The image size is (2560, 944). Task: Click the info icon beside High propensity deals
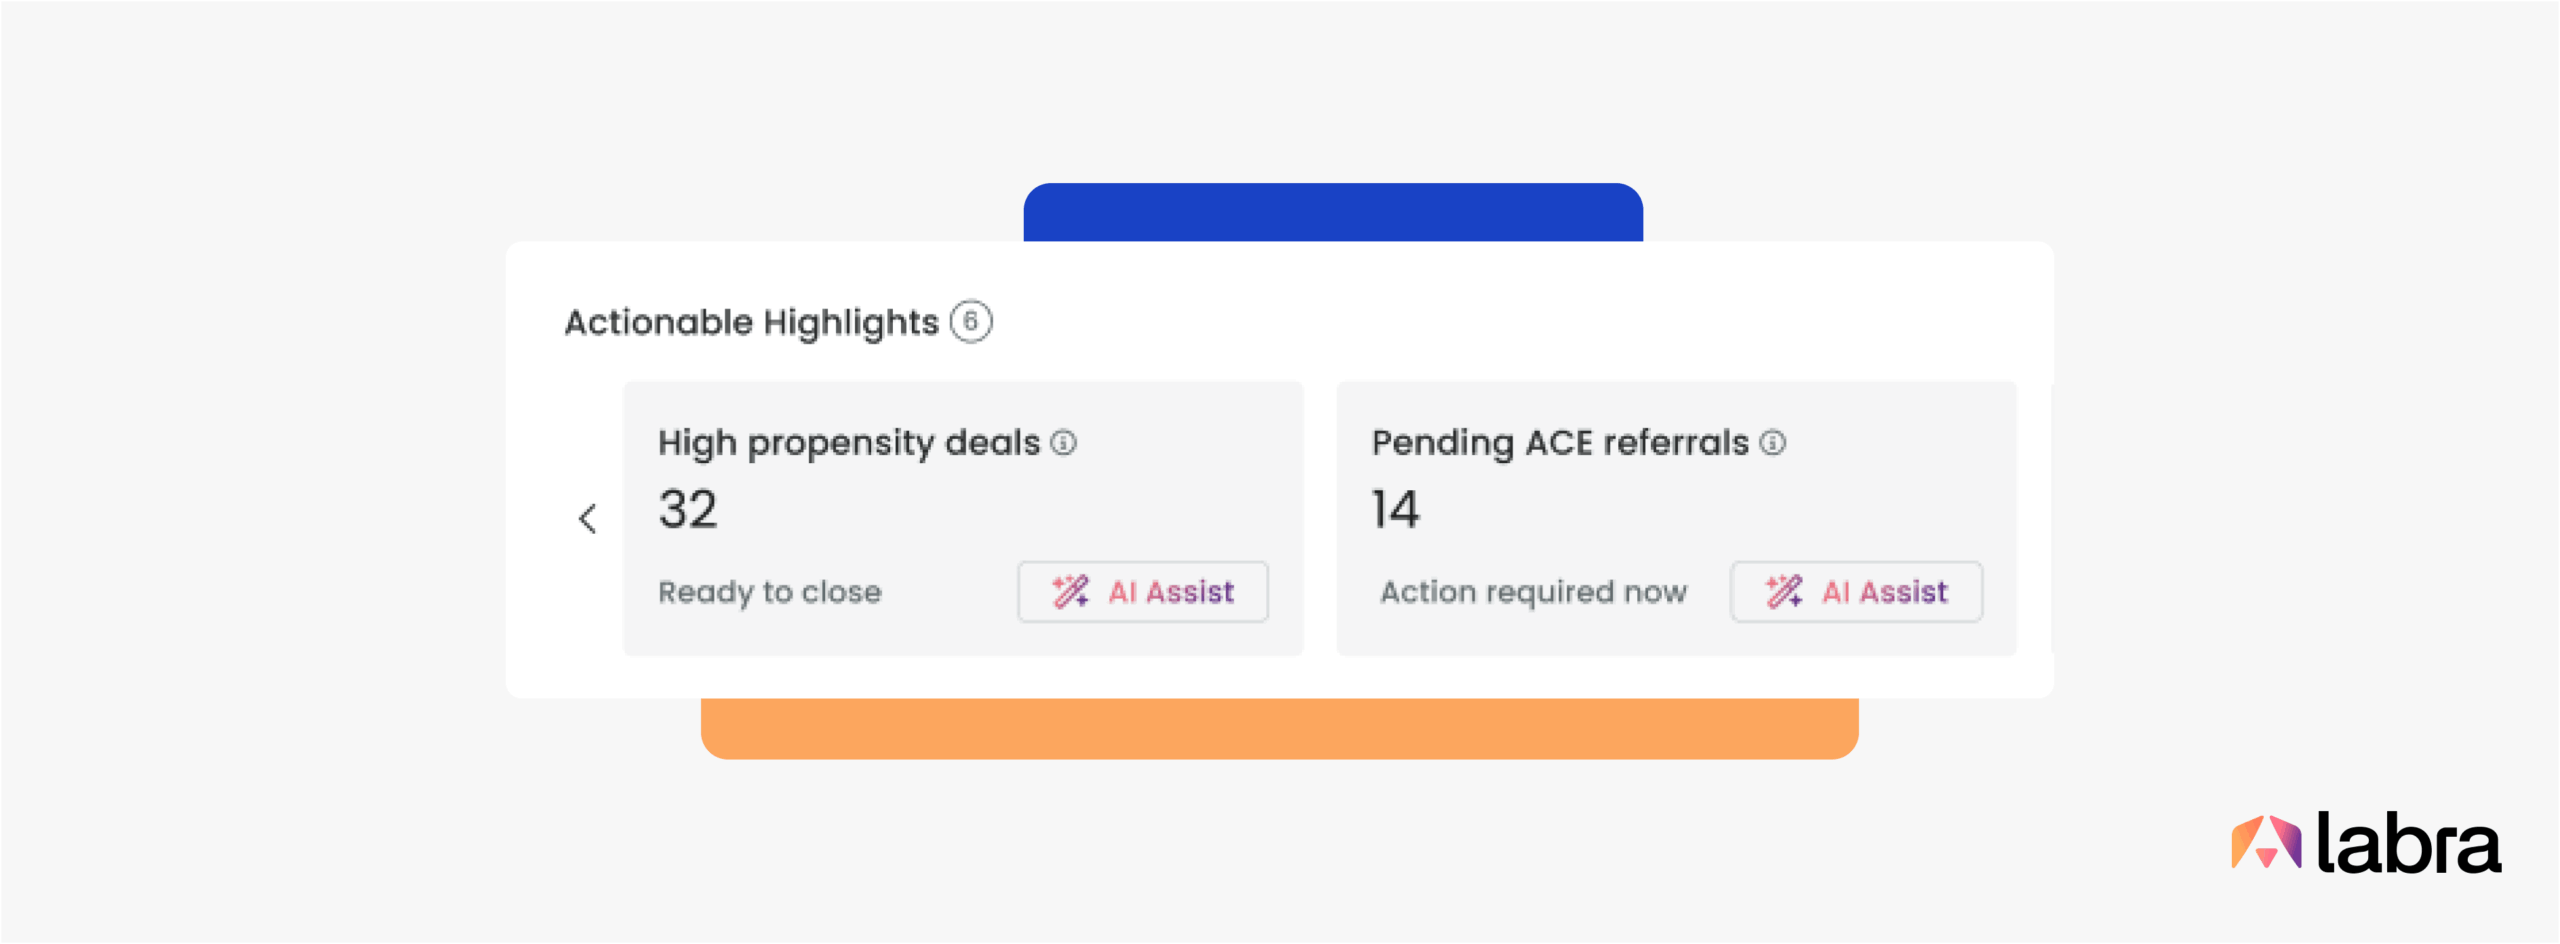(x=1064, y=443)
